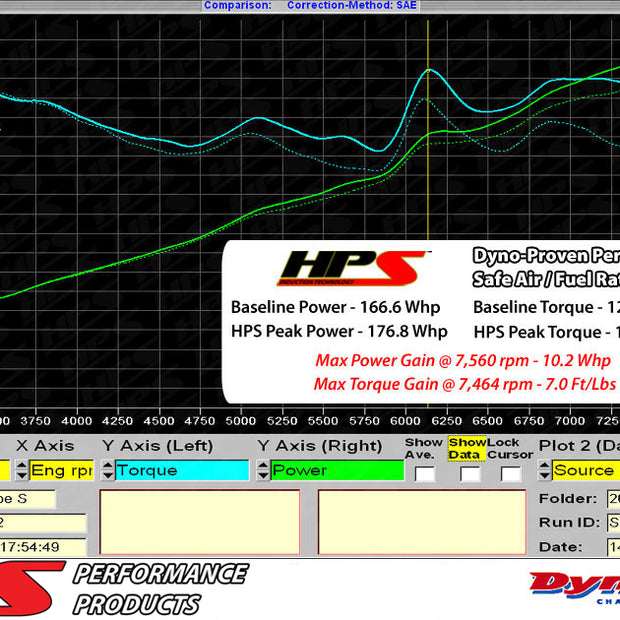
Task: Click the 4500 rpm axis label
Action: click(x=159, y=421)
